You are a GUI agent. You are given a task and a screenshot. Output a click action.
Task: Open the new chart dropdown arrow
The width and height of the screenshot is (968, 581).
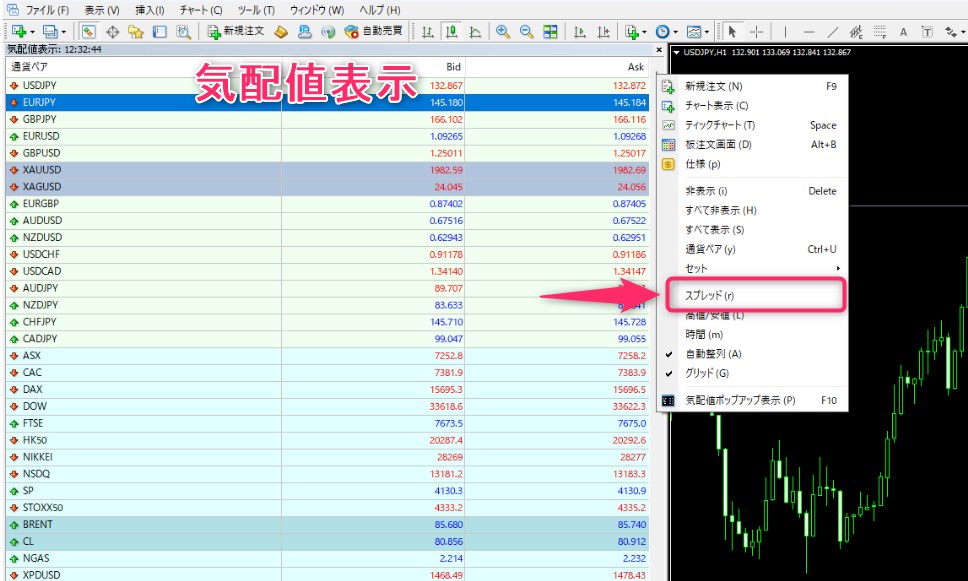[x=34, y=32]
